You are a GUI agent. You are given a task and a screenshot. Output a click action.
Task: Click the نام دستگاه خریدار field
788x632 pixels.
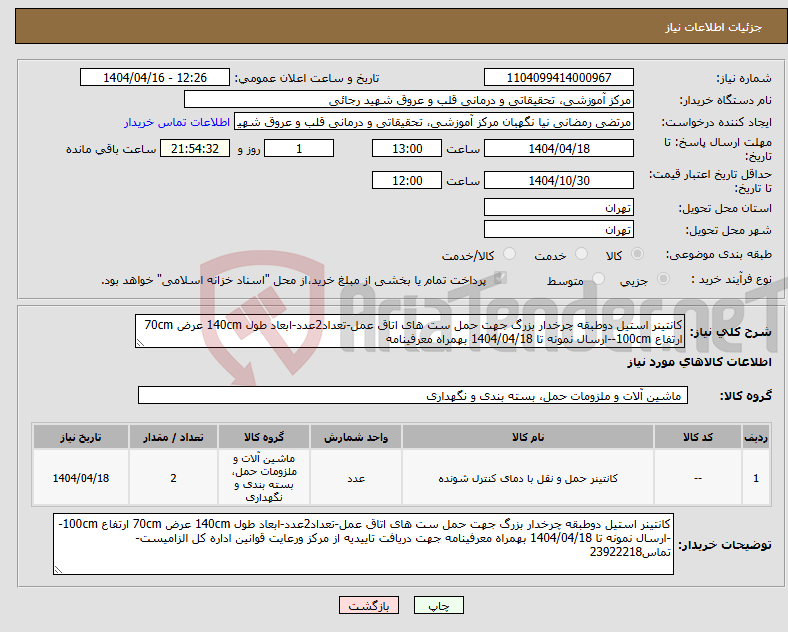[408, 99]
